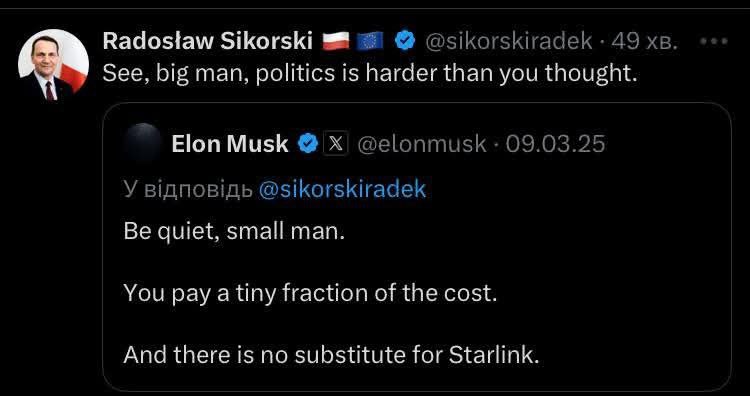The width and height of the screenshot is (750, 396).
Task: Click the X affiliation badge next to Elon Musk
Action: (336, 143)
